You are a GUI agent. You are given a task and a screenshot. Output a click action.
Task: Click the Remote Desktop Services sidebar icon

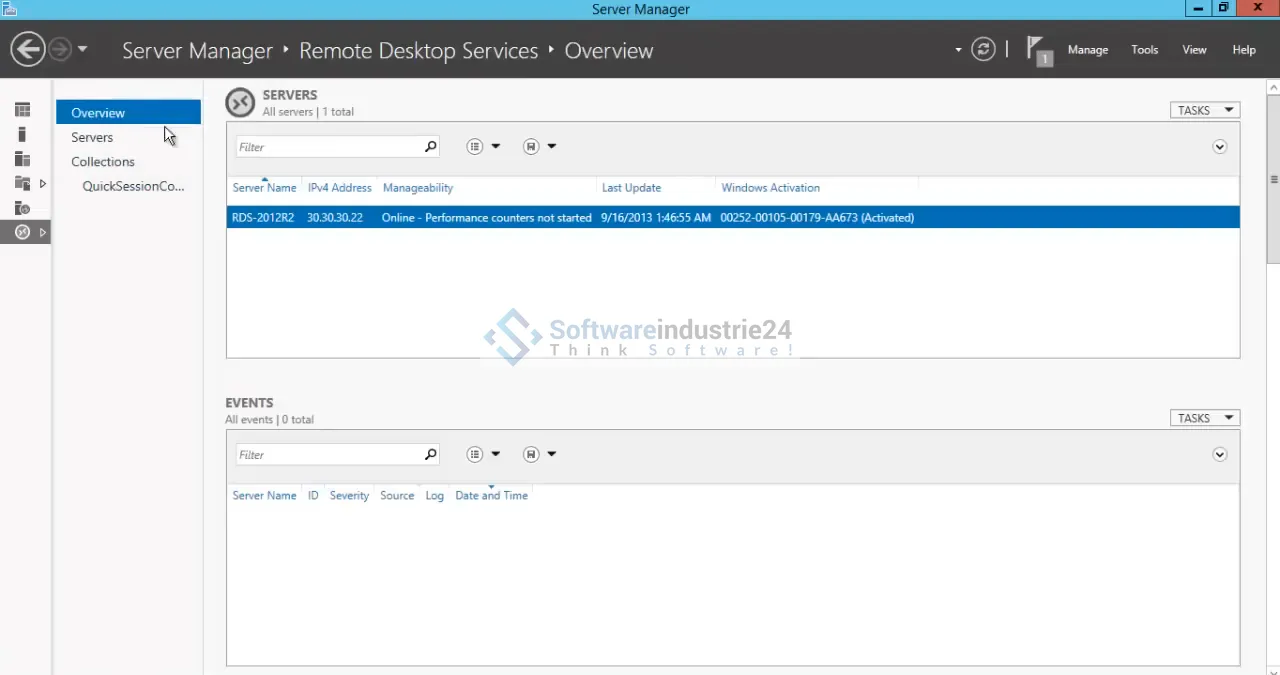(22, 232)
